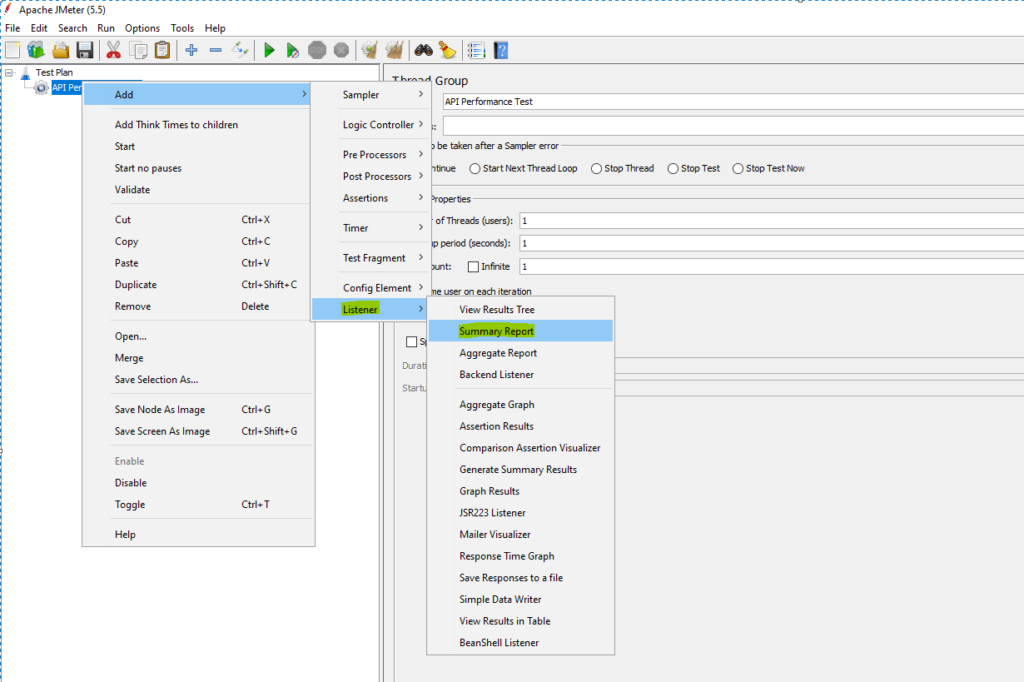Expand the Sampler submenu

click(370, 95)
